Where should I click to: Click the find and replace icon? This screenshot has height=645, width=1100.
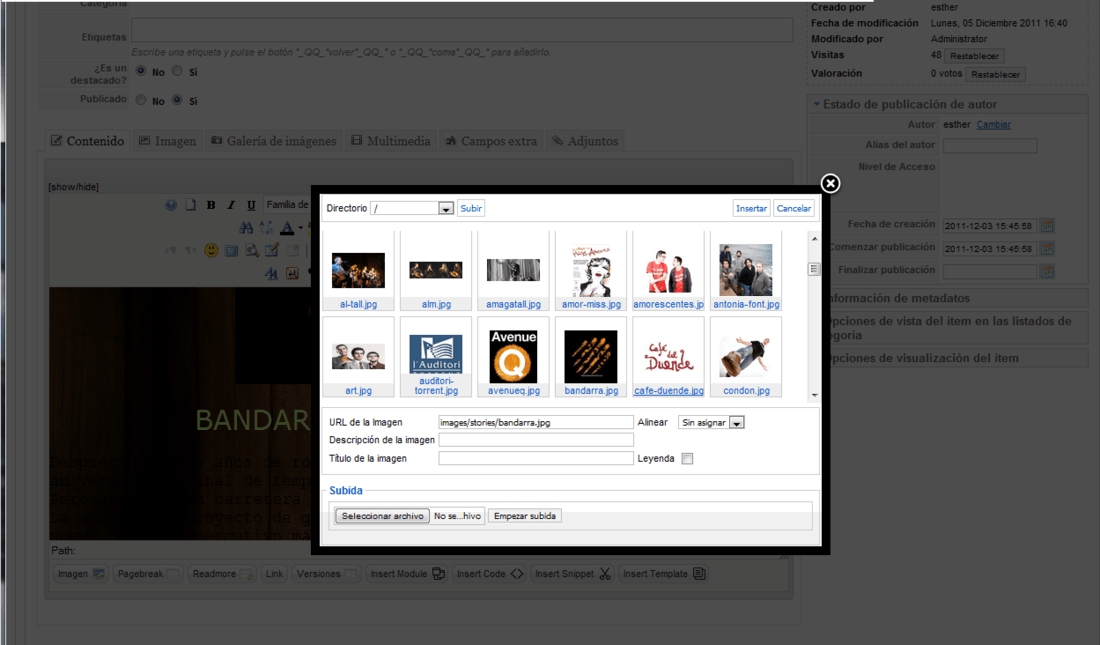click(x=267, y=228)
